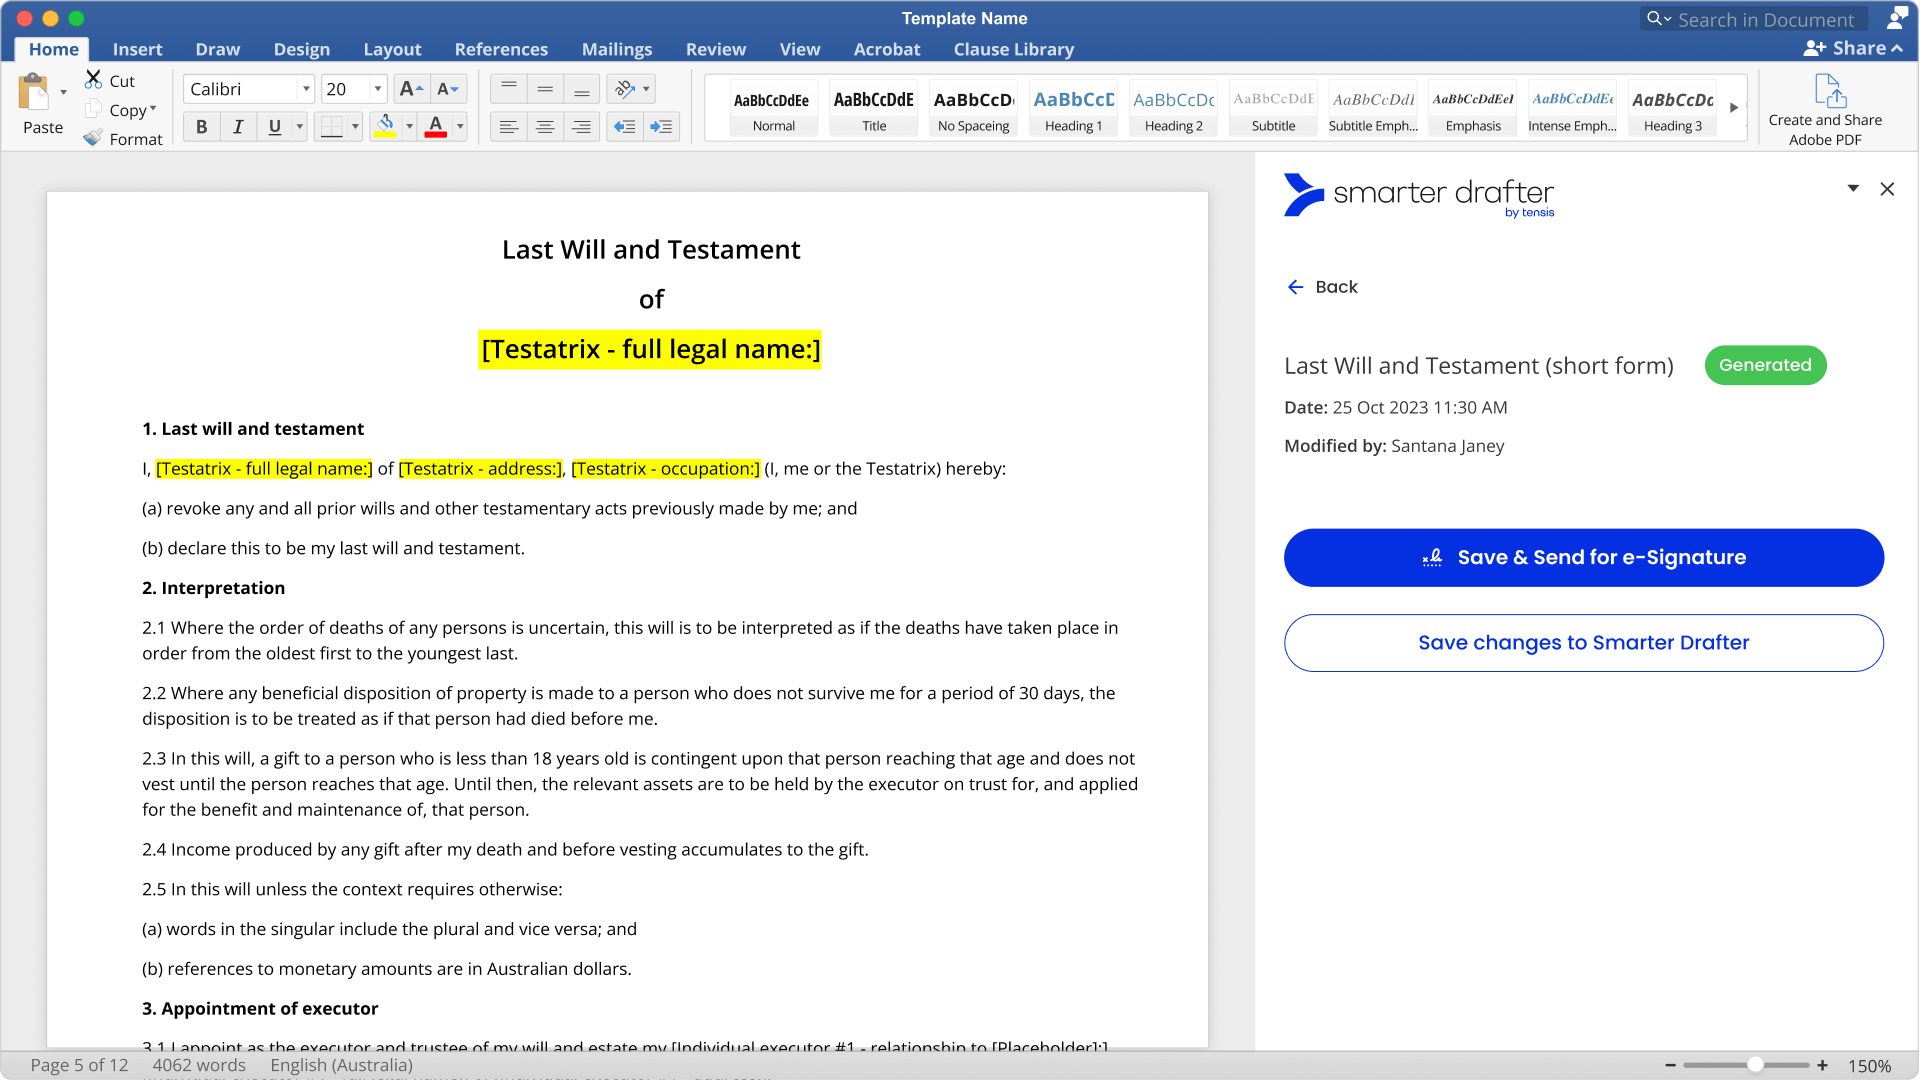Image resolution: width=1920 pixels, height=1080 pixels.
Task: Open the Acrobat tab
Action: click(x=887, y=49)
